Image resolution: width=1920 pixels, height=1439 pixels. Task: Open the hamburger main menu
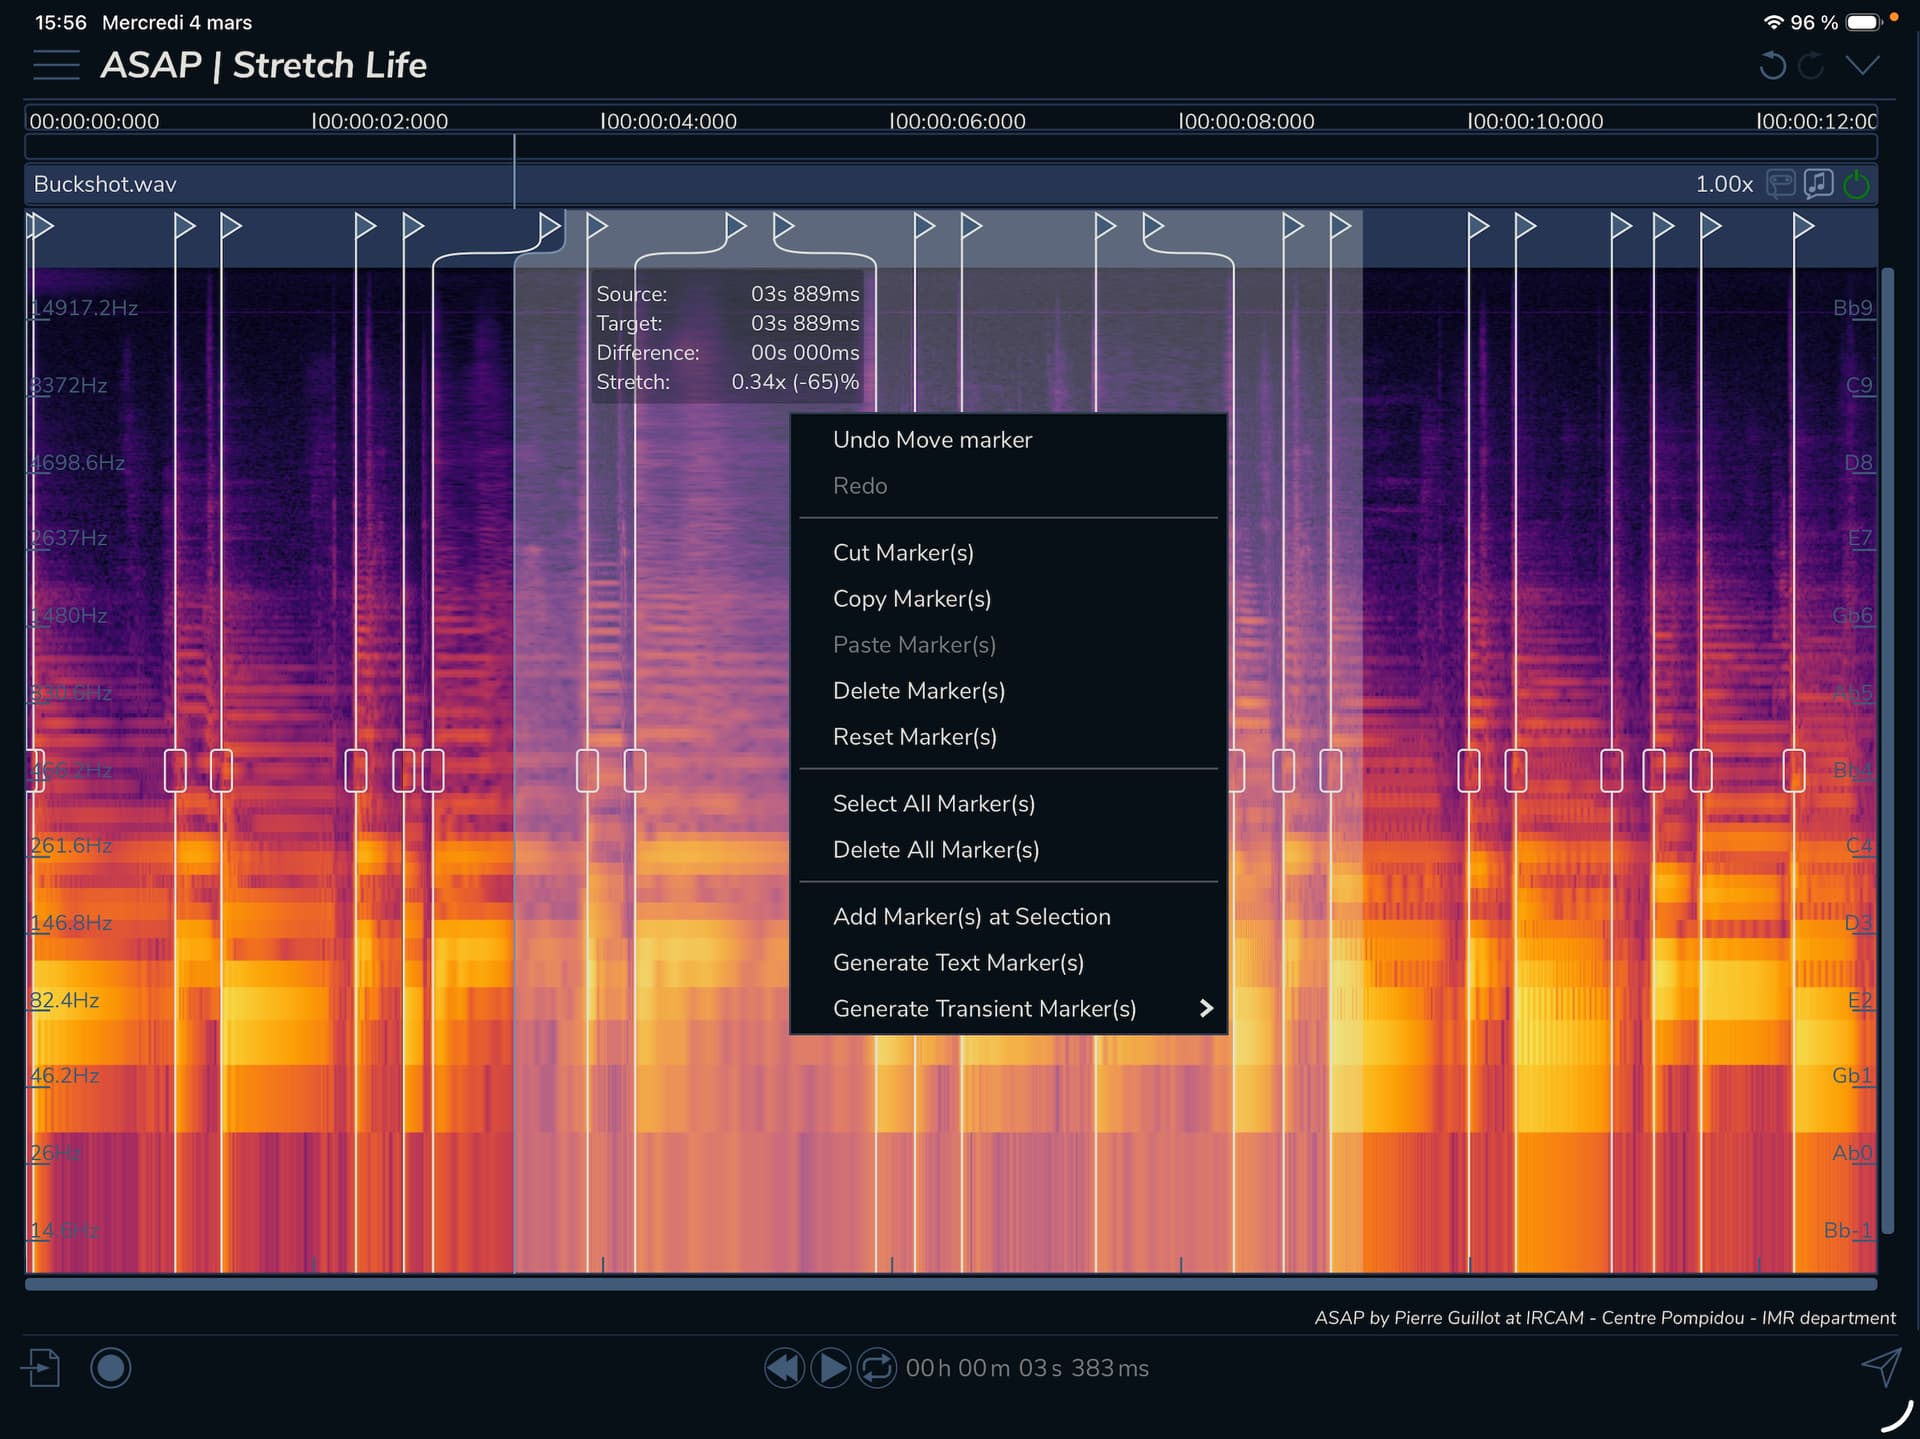point(56,65)
